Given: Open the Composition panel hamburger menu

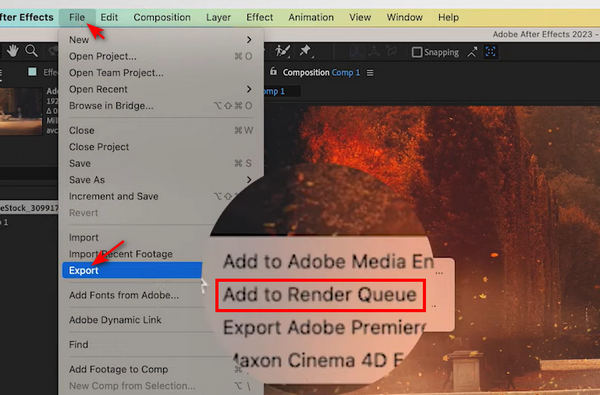Looking at the screenshot, I should [370, 73].
